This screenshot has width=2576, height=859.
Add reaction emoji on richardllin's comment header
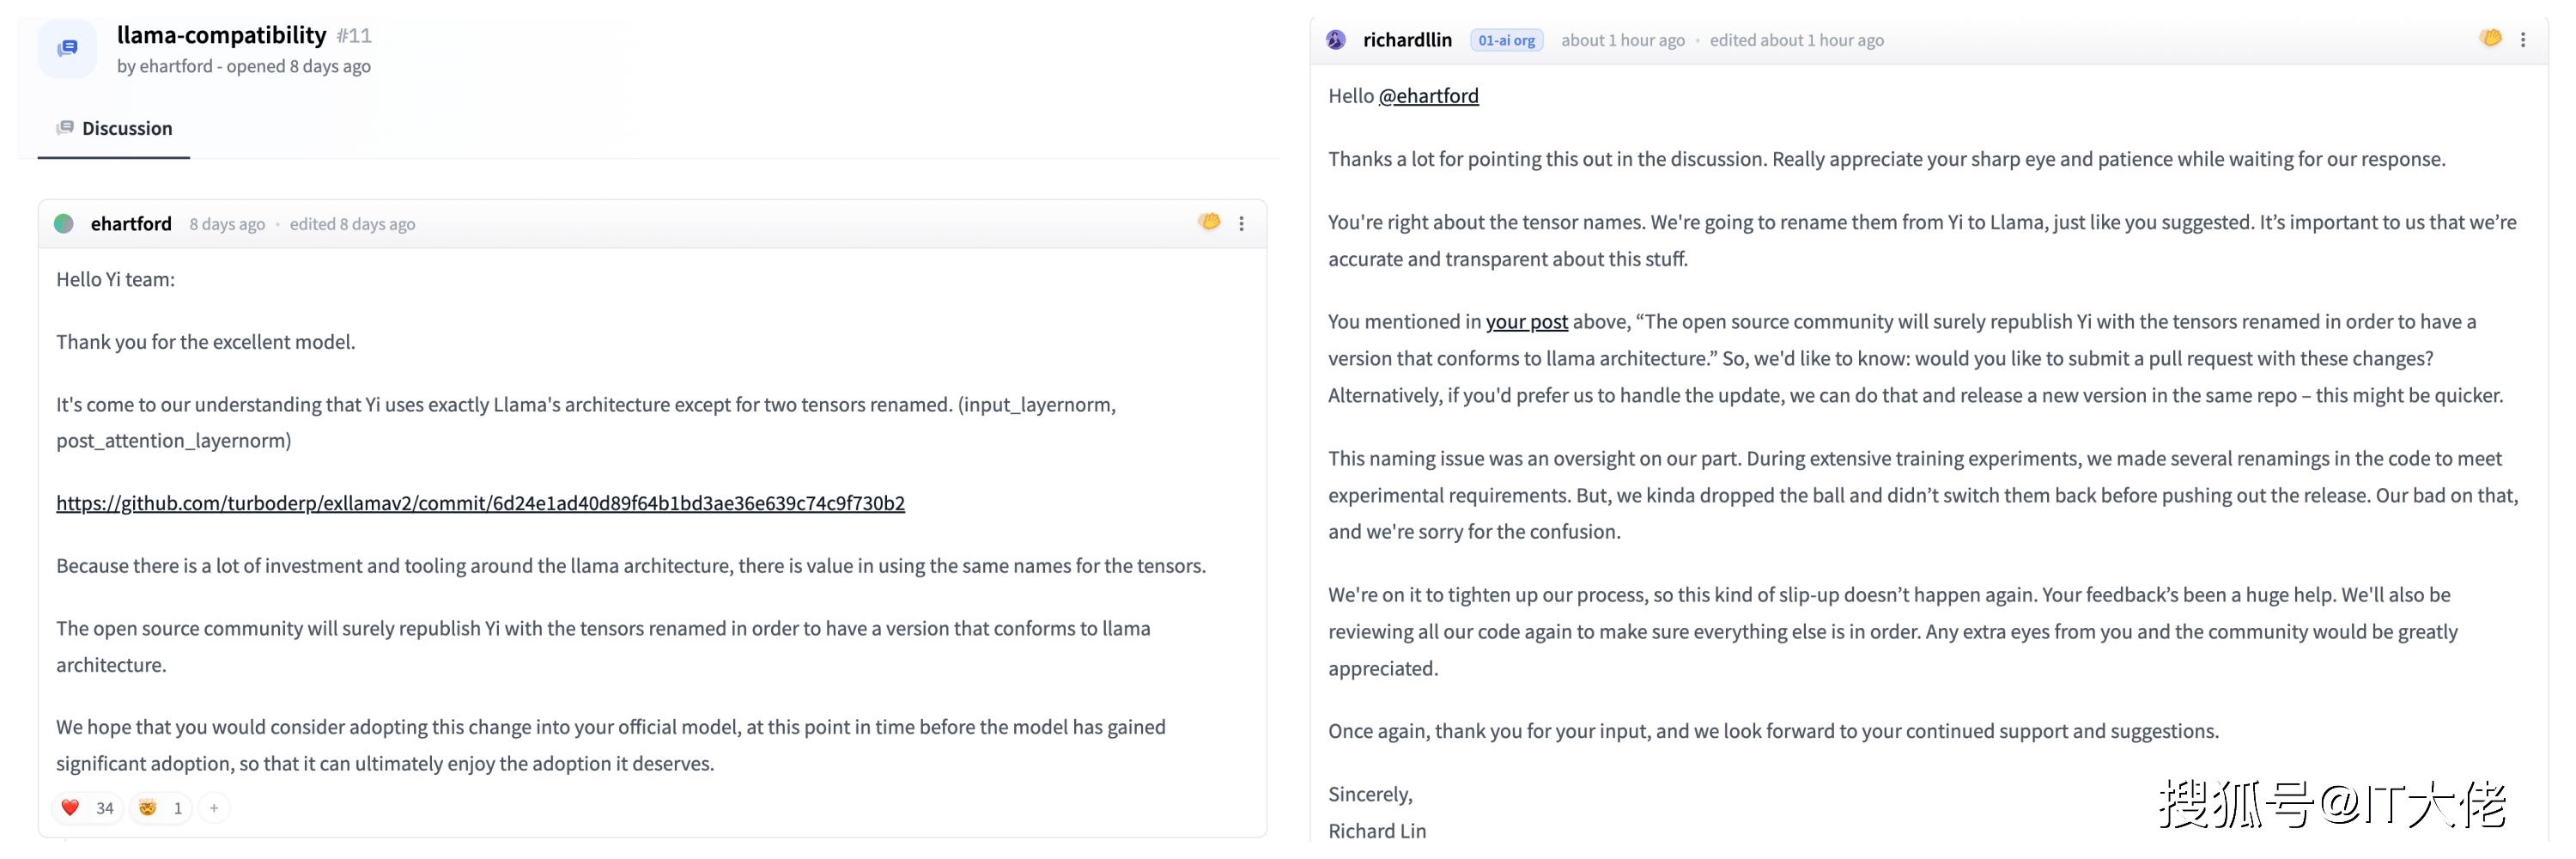(2490, 38)
